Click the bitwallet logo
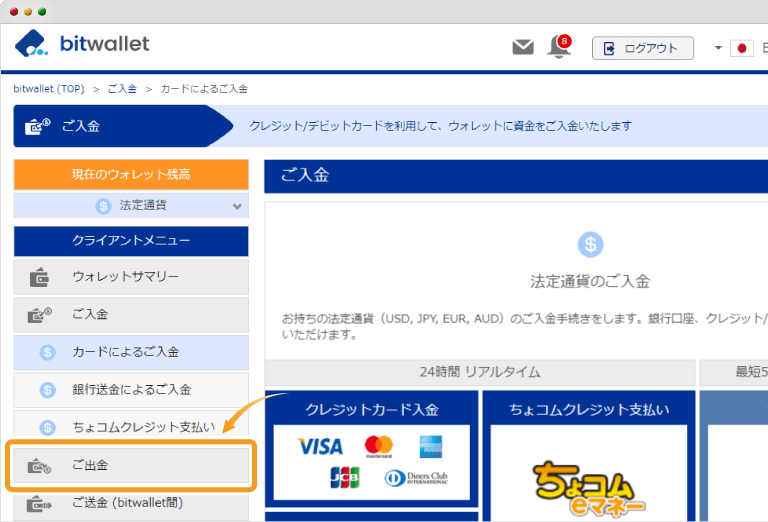Screen dimensions: 768x522 82,44
